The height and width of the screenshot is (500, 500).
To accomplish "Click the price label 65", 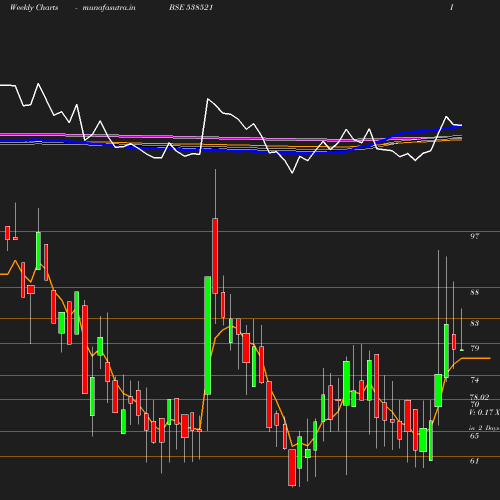I will click(x=475, y=436).
